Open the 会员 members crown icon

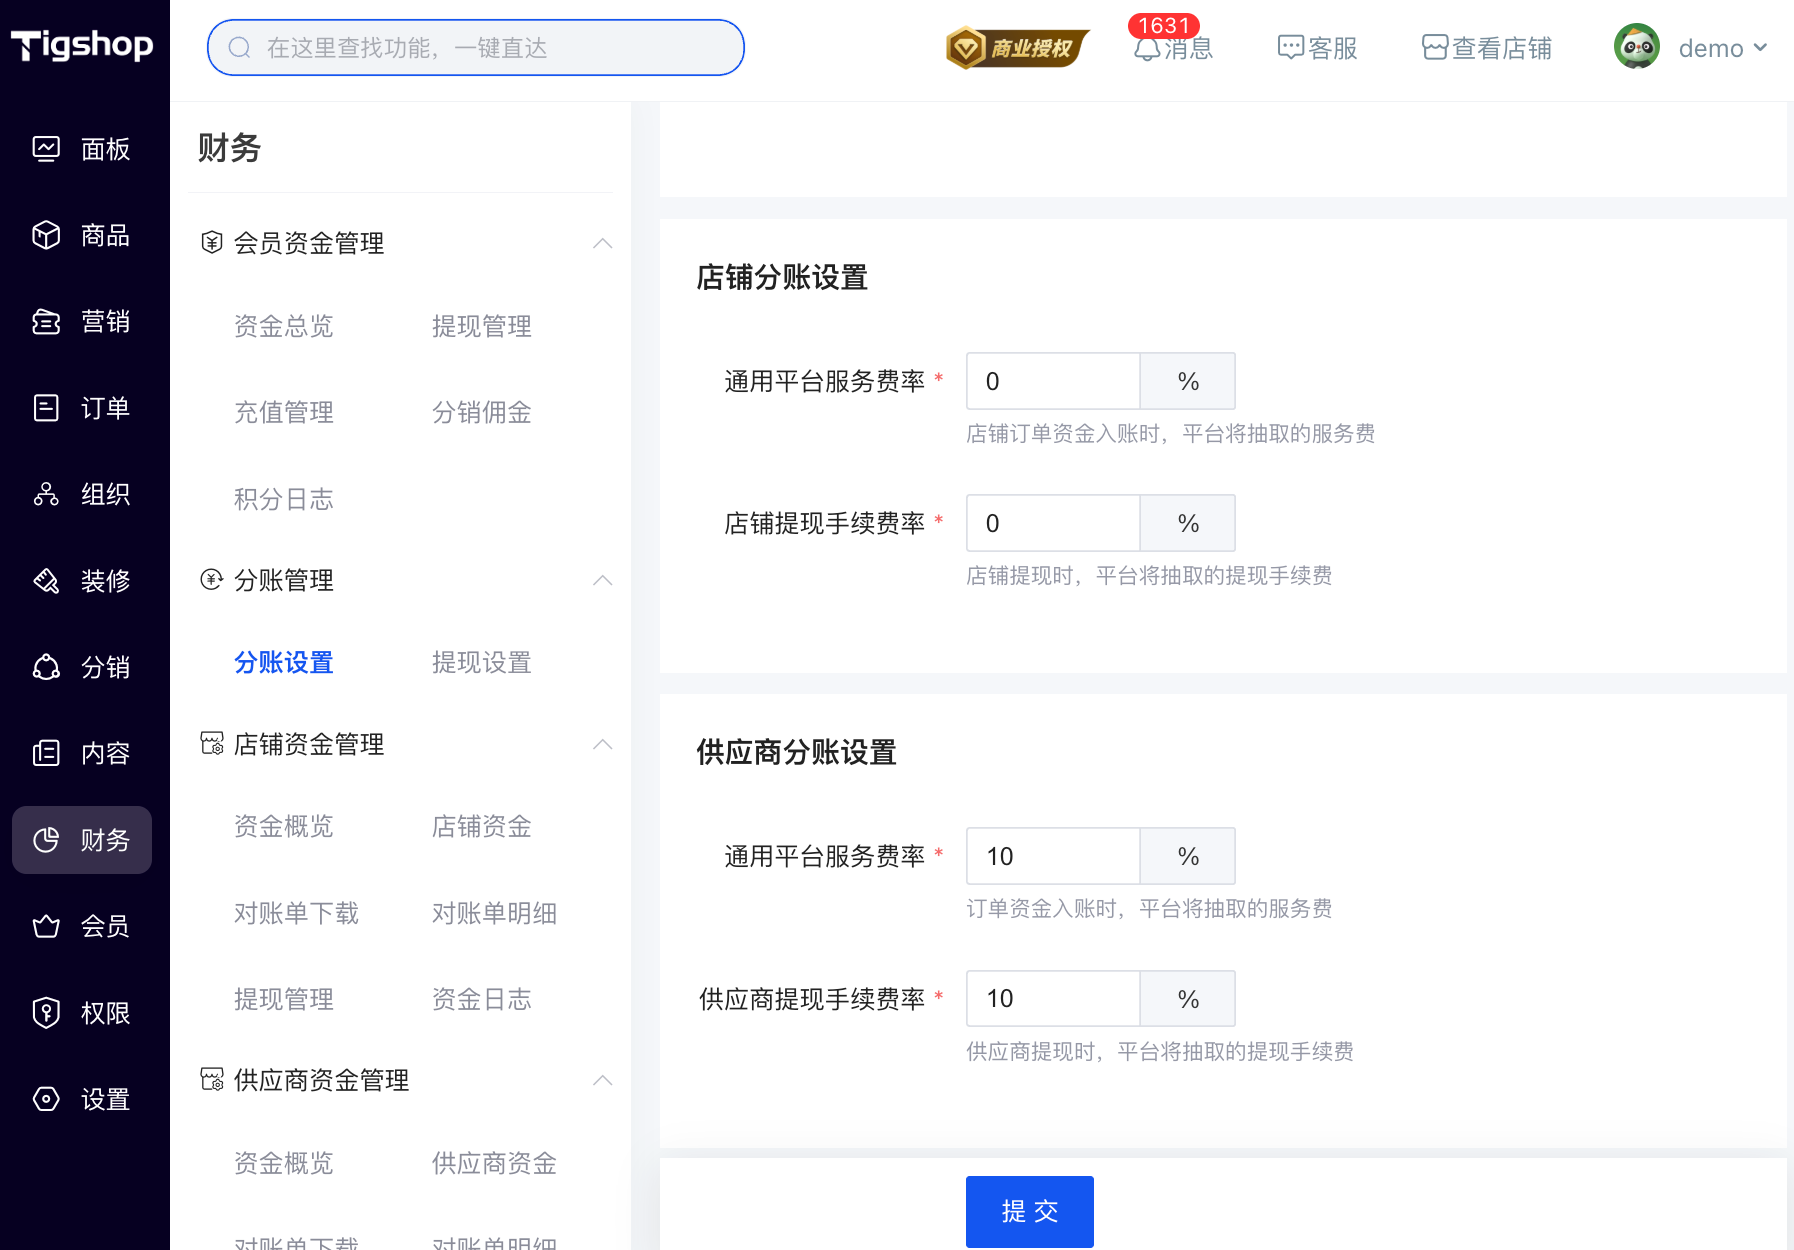point(46,926)
